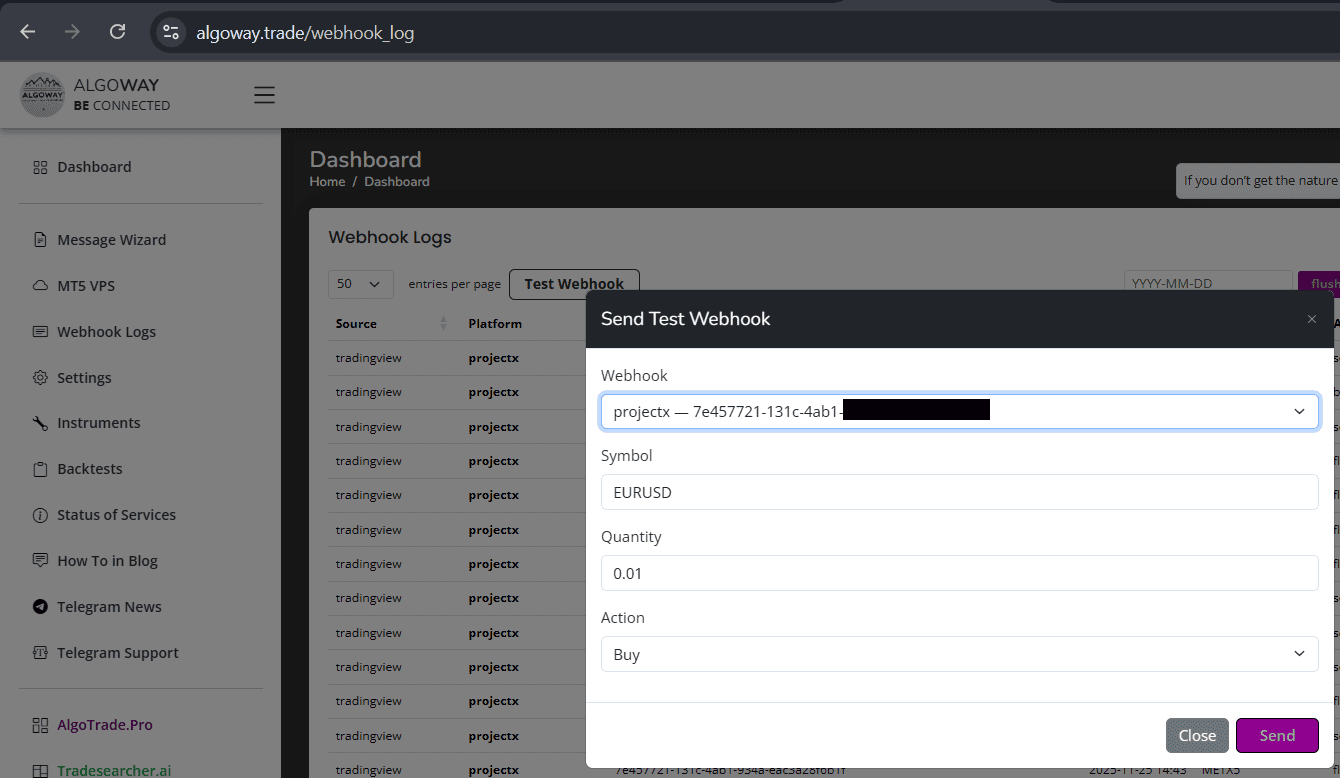
Task: Click the flush button
Action: click(1327, 283)
